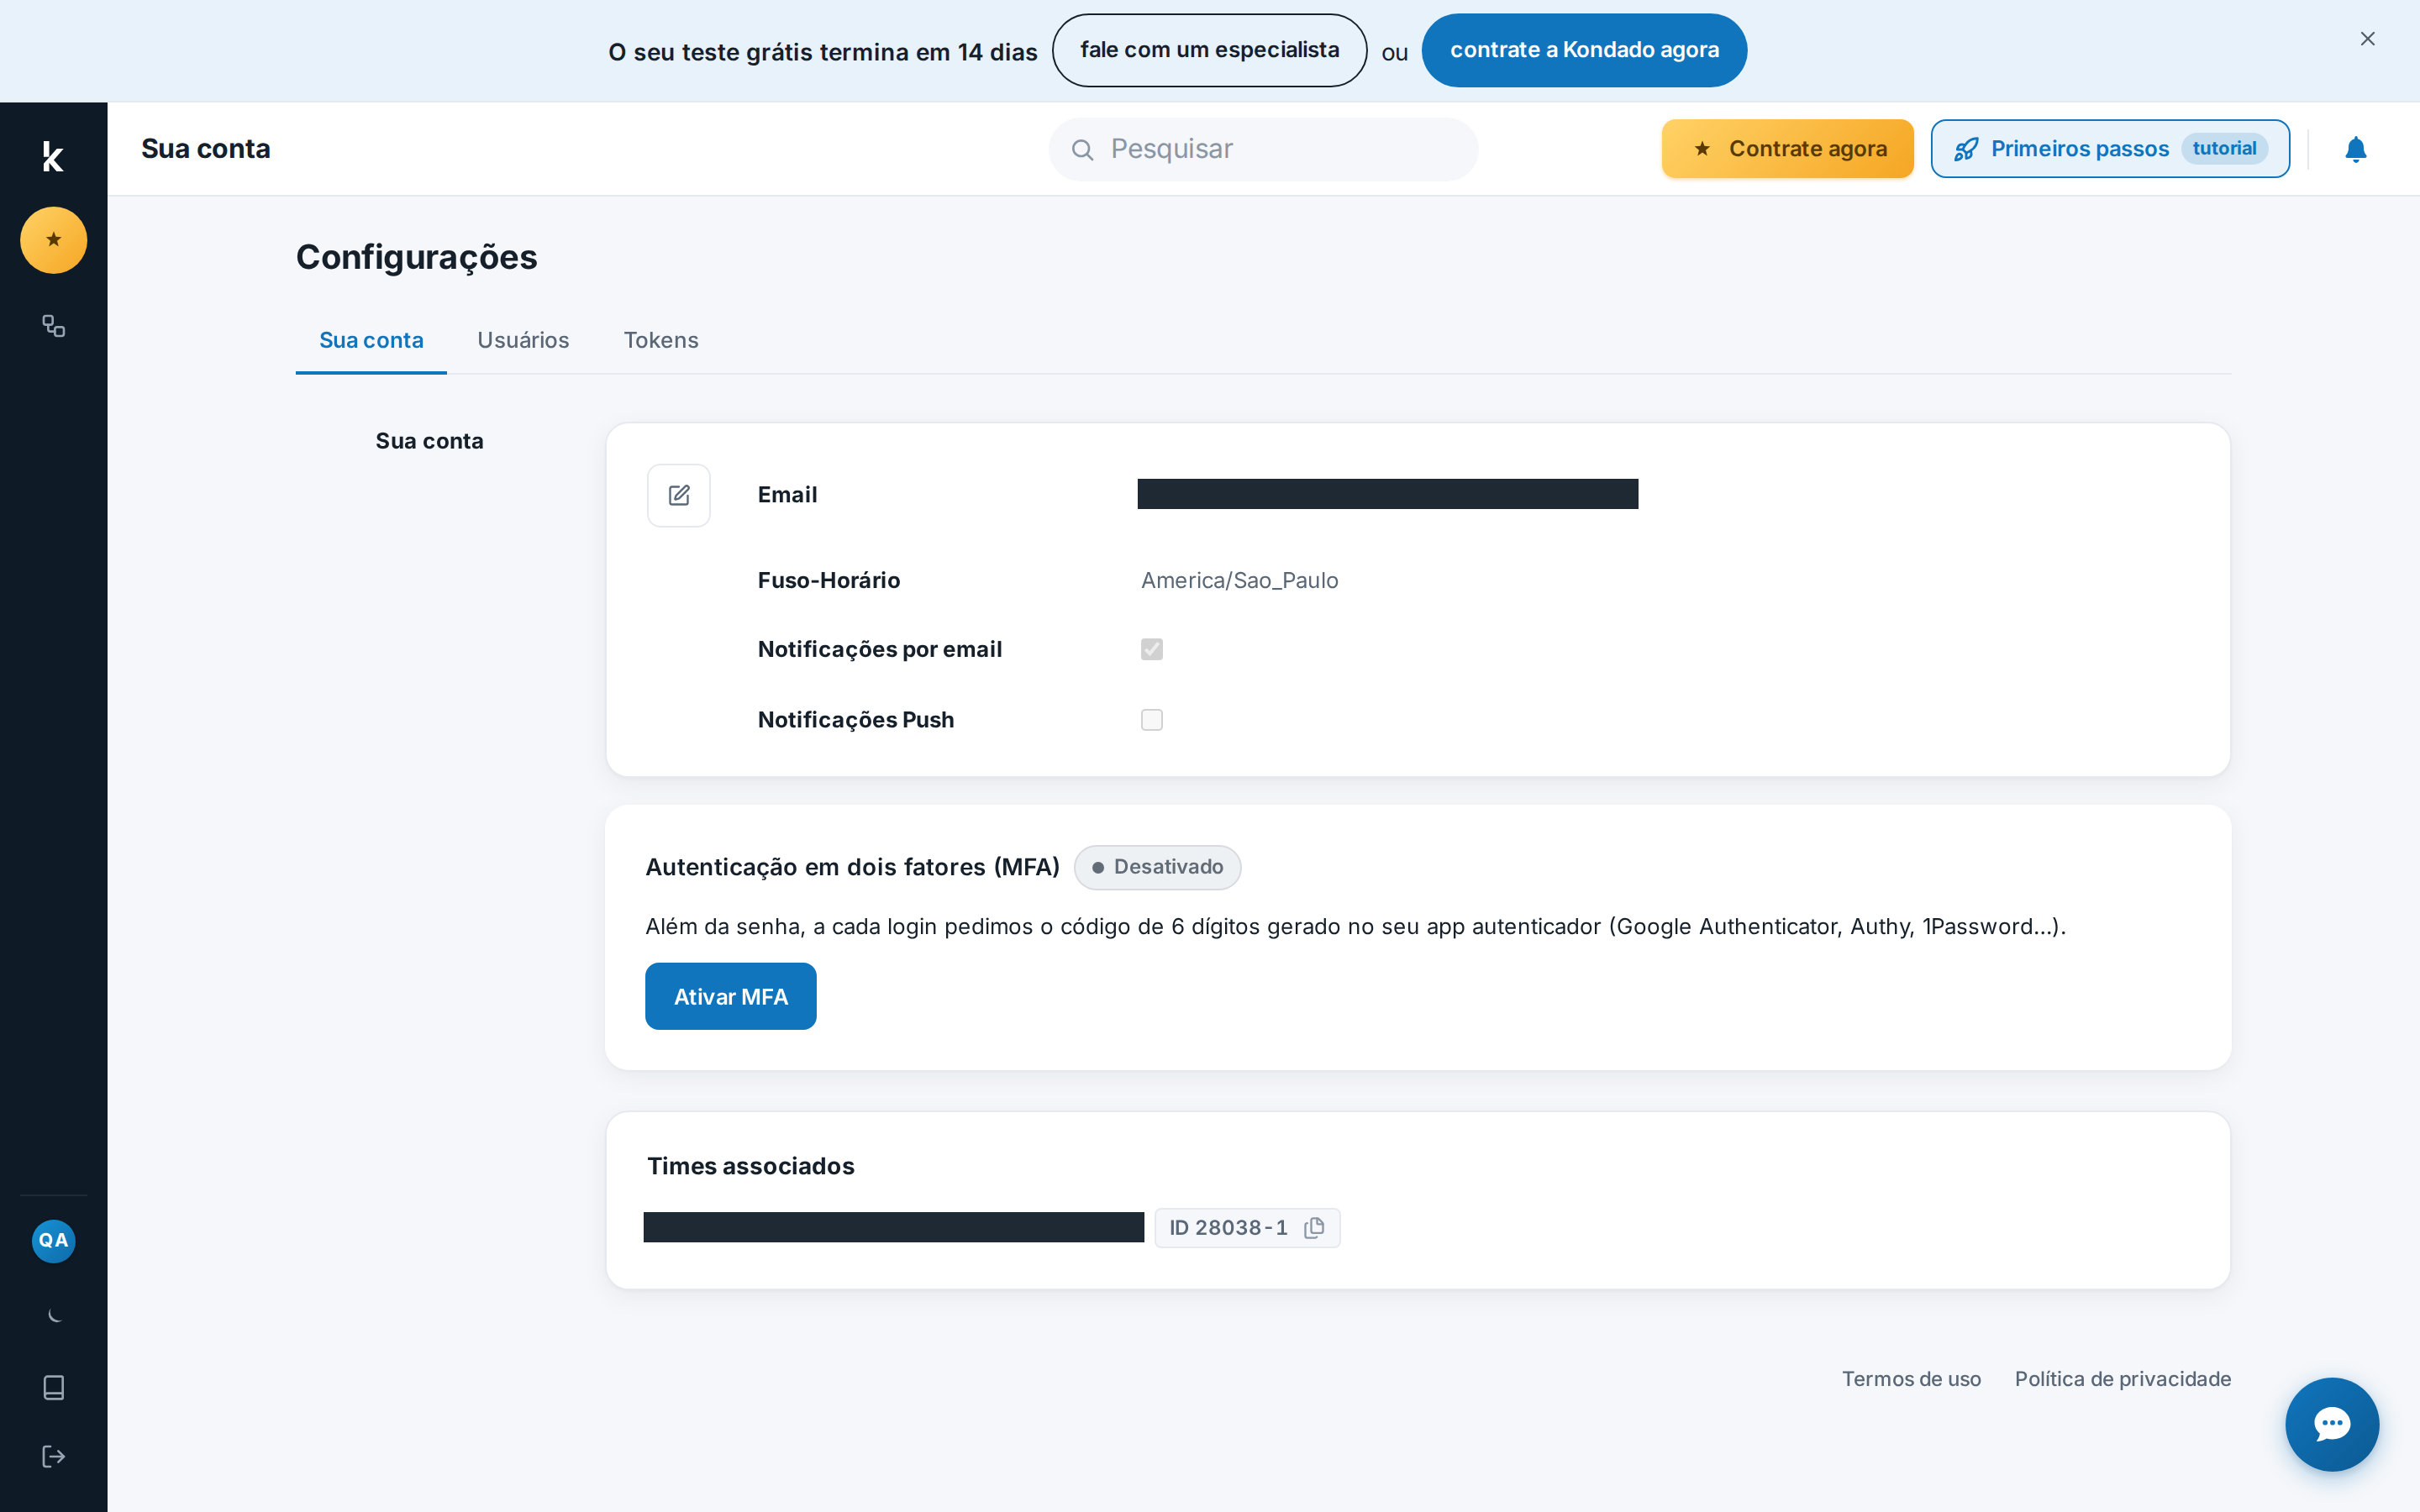
Task: Open the Política de privacidade link
Action: [2123, 1379]
